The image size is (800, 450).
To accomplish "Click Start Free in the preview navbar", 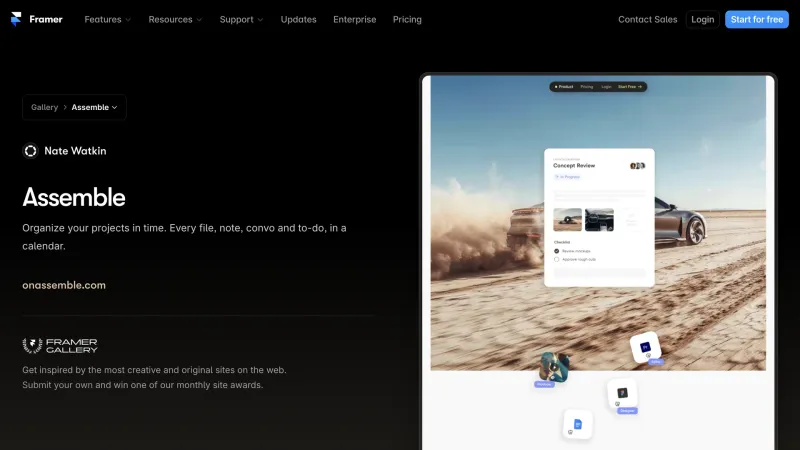I will 630,87.
